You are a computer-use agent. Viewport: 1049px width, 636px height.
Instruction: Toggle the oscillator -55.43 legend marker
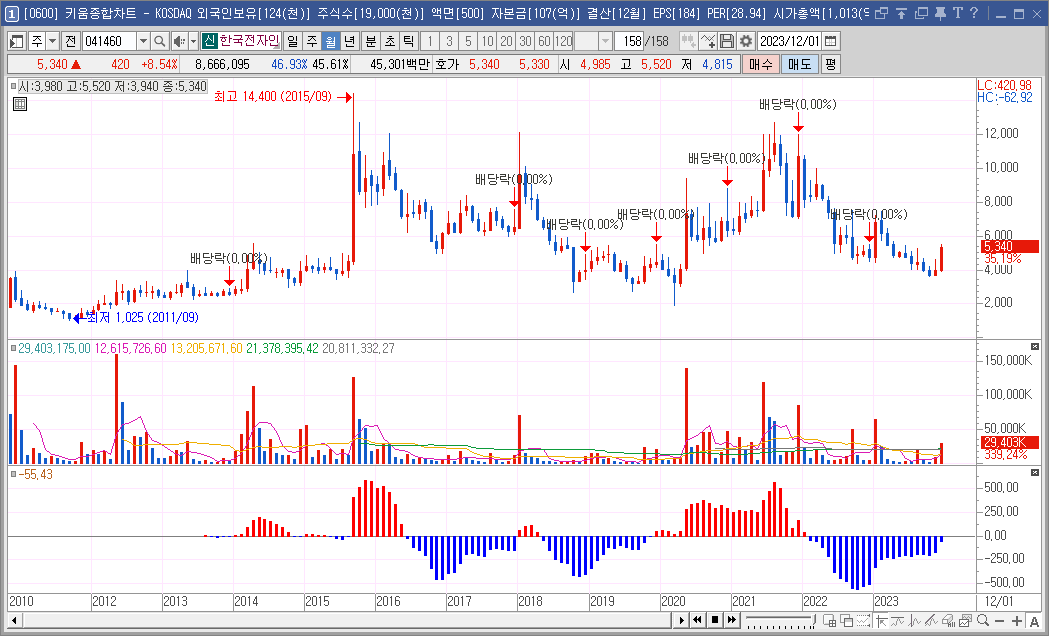pos(13,474)
